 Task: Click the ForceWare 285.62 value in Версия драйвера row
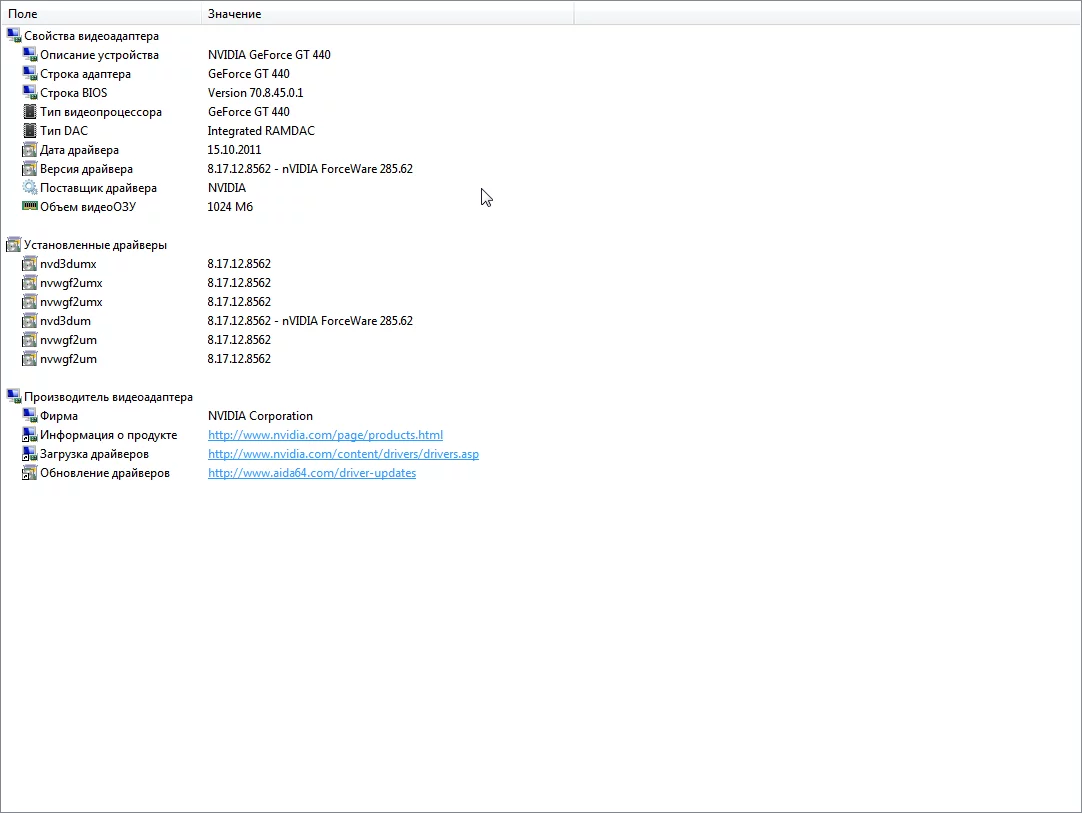[x=310, y=168]
